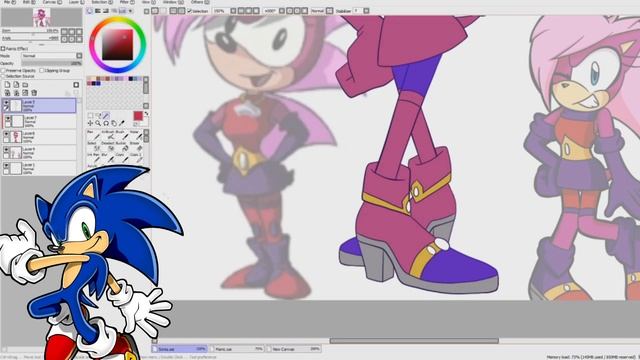This screenshot has height=360, width=640.
Task: Switch to the Sonia.sai canvas tab
Action: [179, 349]
